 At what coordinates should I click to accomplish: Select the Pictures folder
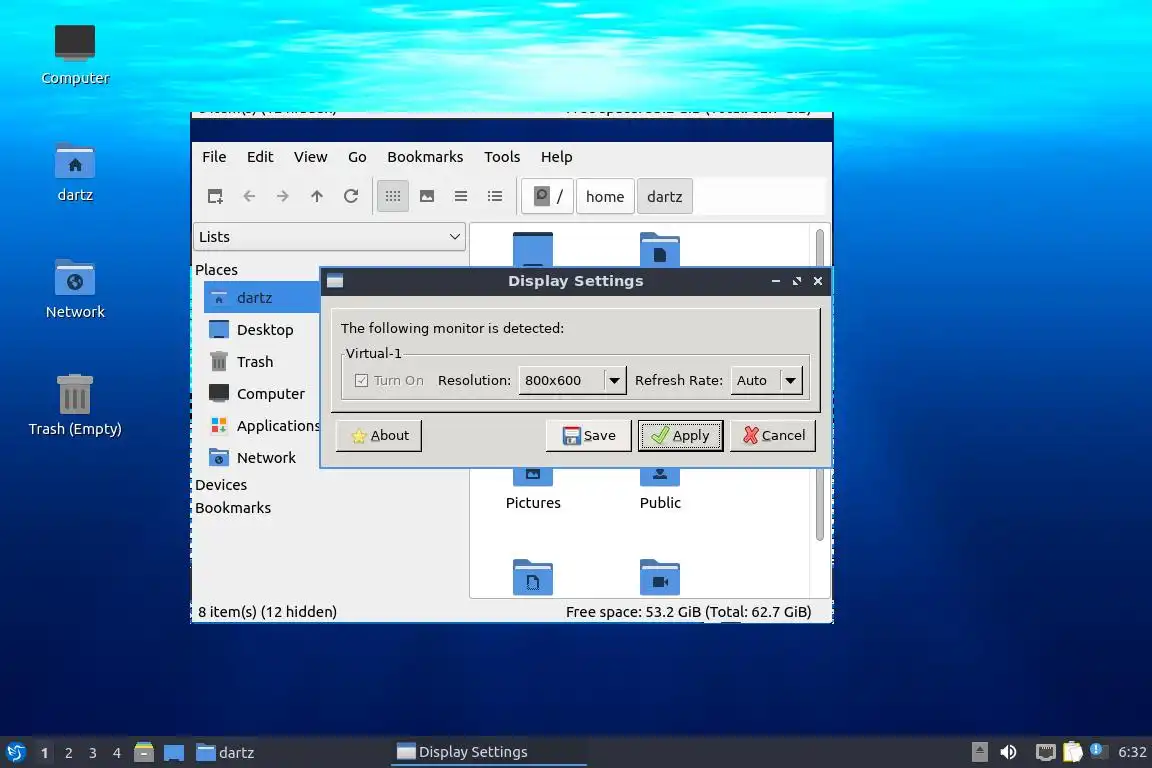pos(533,489)
